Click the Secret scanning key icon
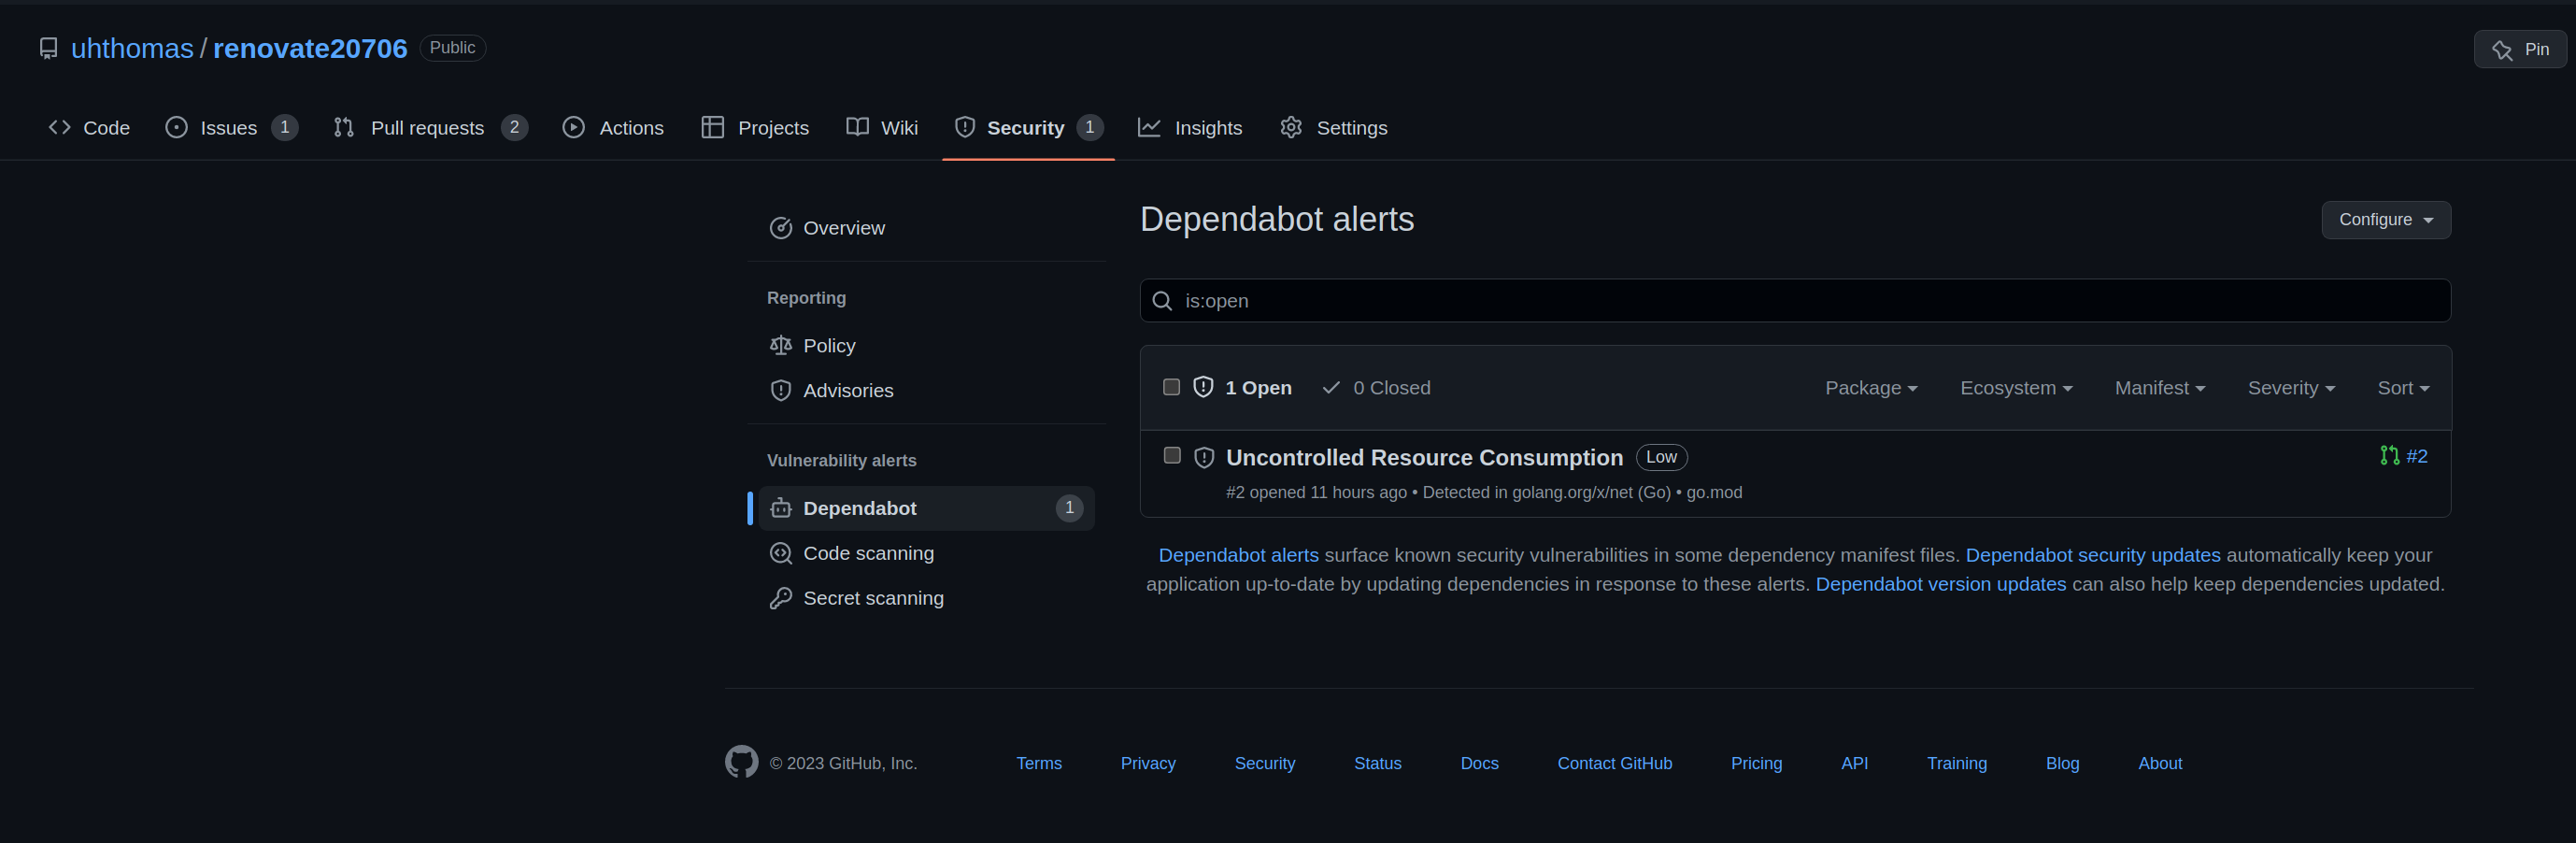 [x=780, y=598]
